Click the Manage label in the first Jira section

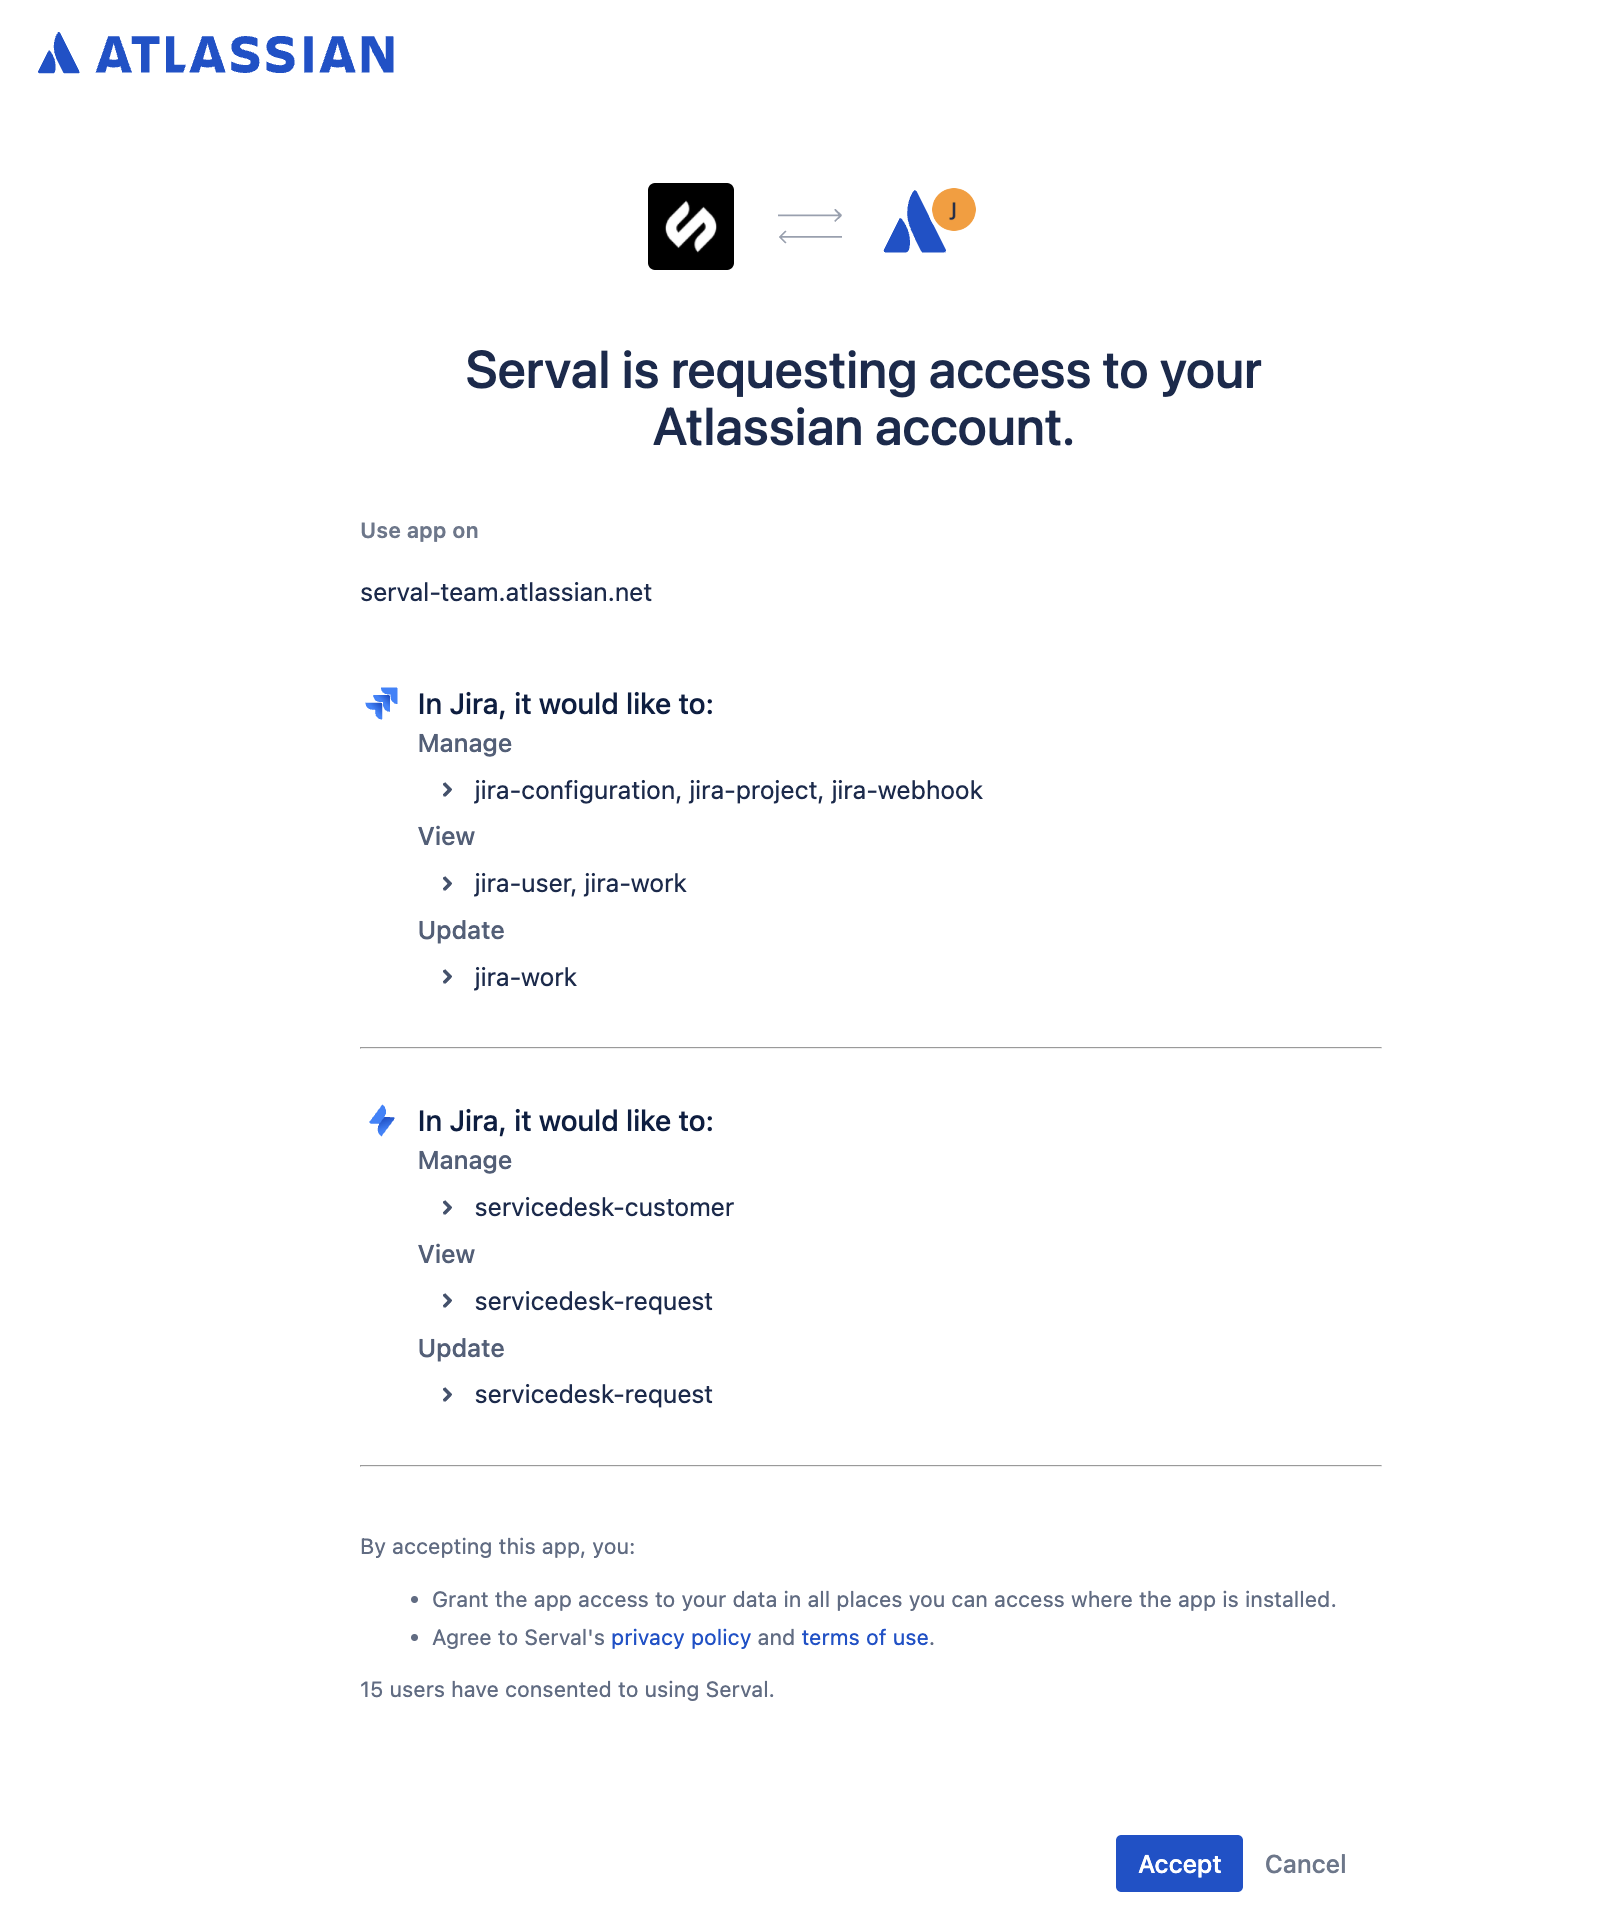464,743
